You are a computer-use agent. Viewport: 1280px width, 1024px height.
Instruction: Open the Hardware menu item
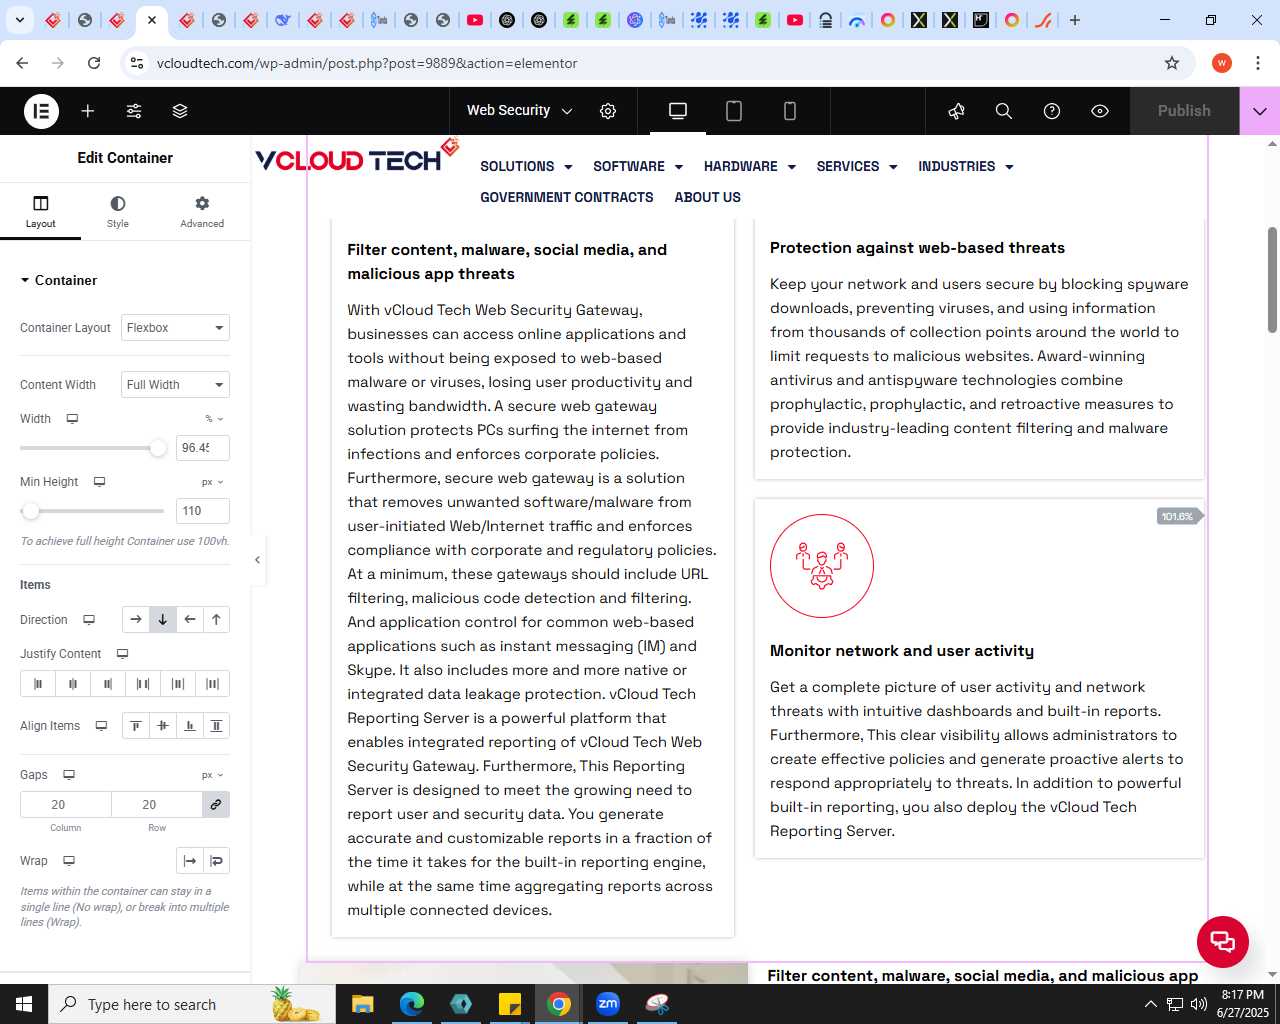pos(750,167)
